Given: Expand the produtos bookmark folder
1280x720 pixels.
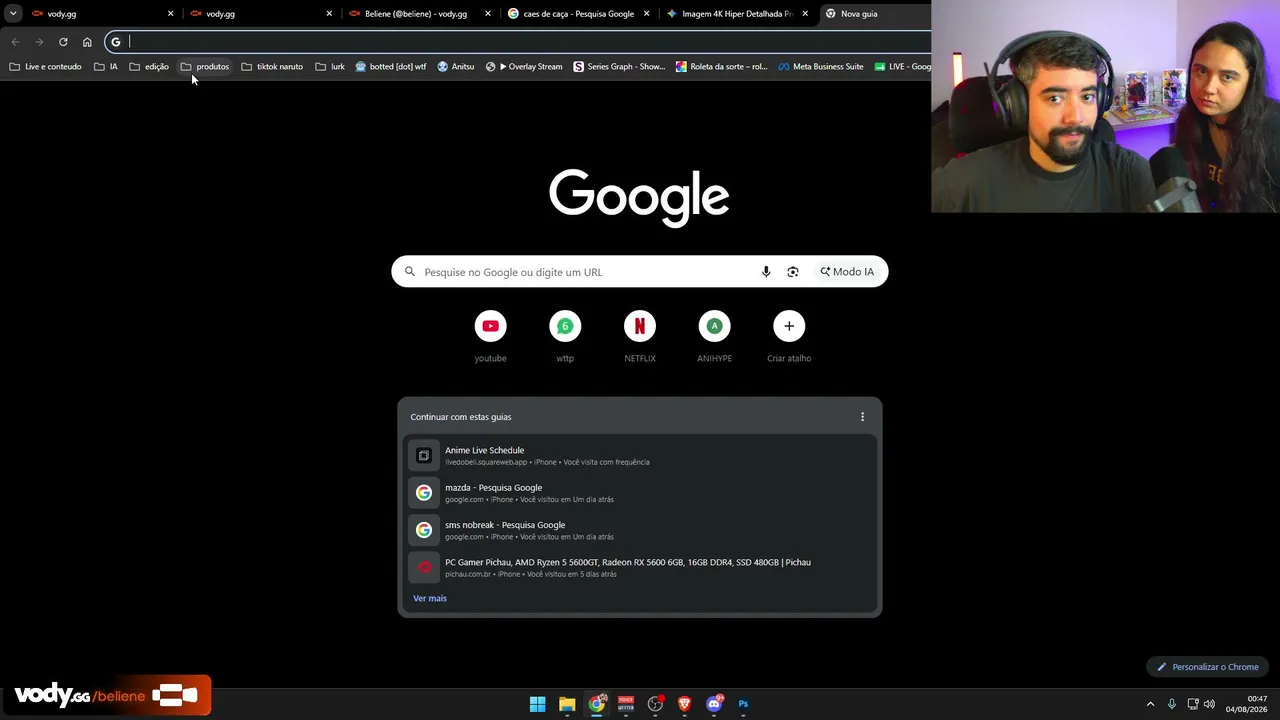Looking at the screenshot, I should [205, 67].
